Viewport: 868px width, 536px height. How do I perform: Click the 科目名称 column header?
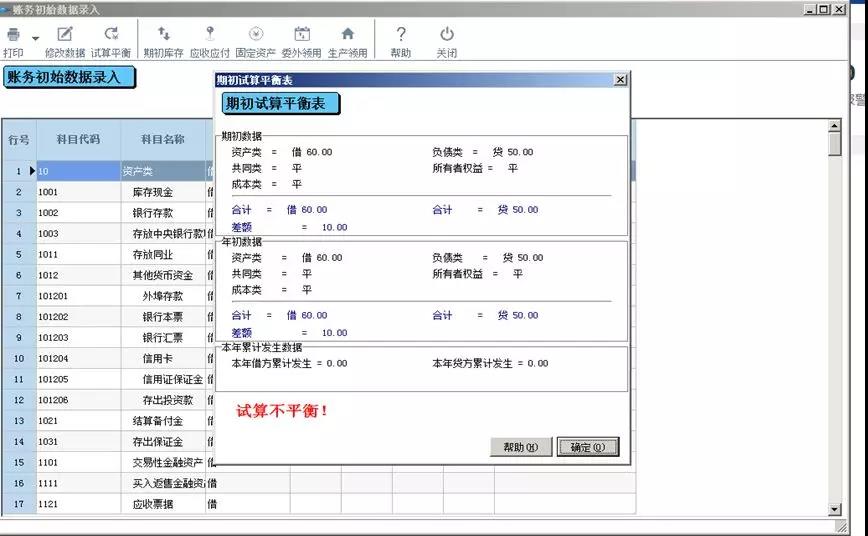[x=162, y=139]
